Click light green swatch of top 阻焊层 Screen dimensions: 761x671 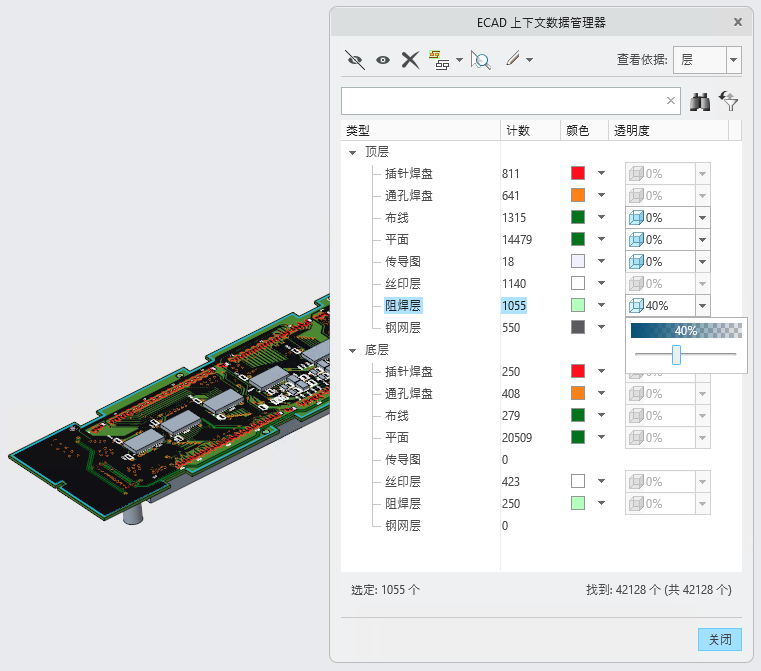(x=578, y=305)
